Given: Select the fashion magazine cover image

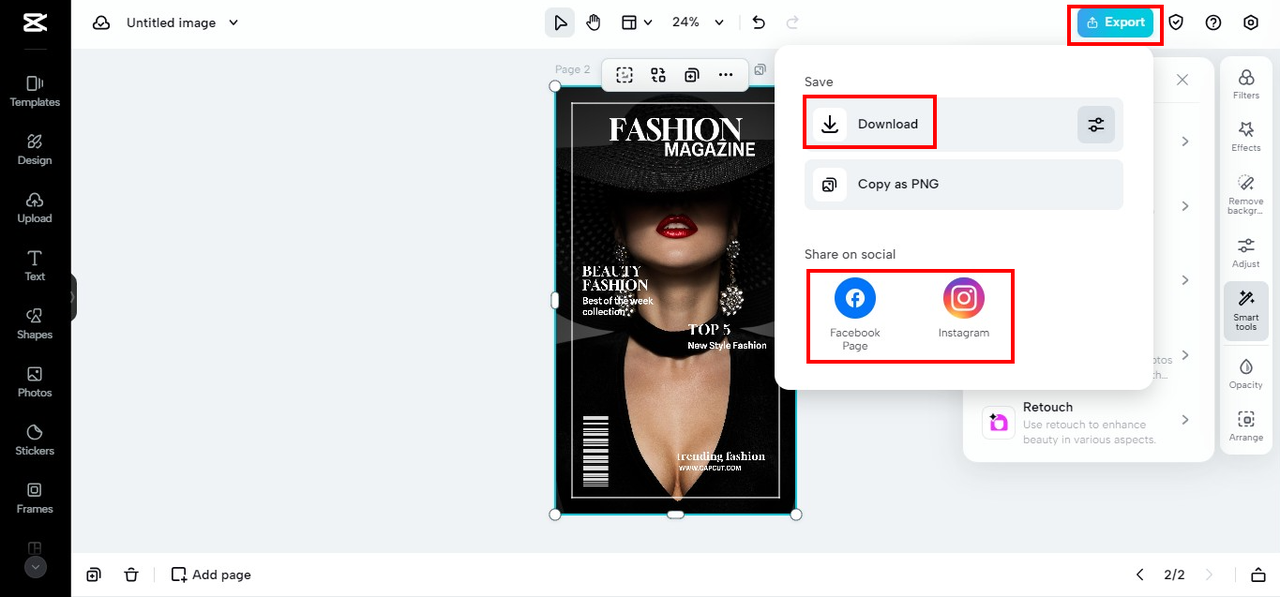Looking at the screenshot, I should [675, 300].
